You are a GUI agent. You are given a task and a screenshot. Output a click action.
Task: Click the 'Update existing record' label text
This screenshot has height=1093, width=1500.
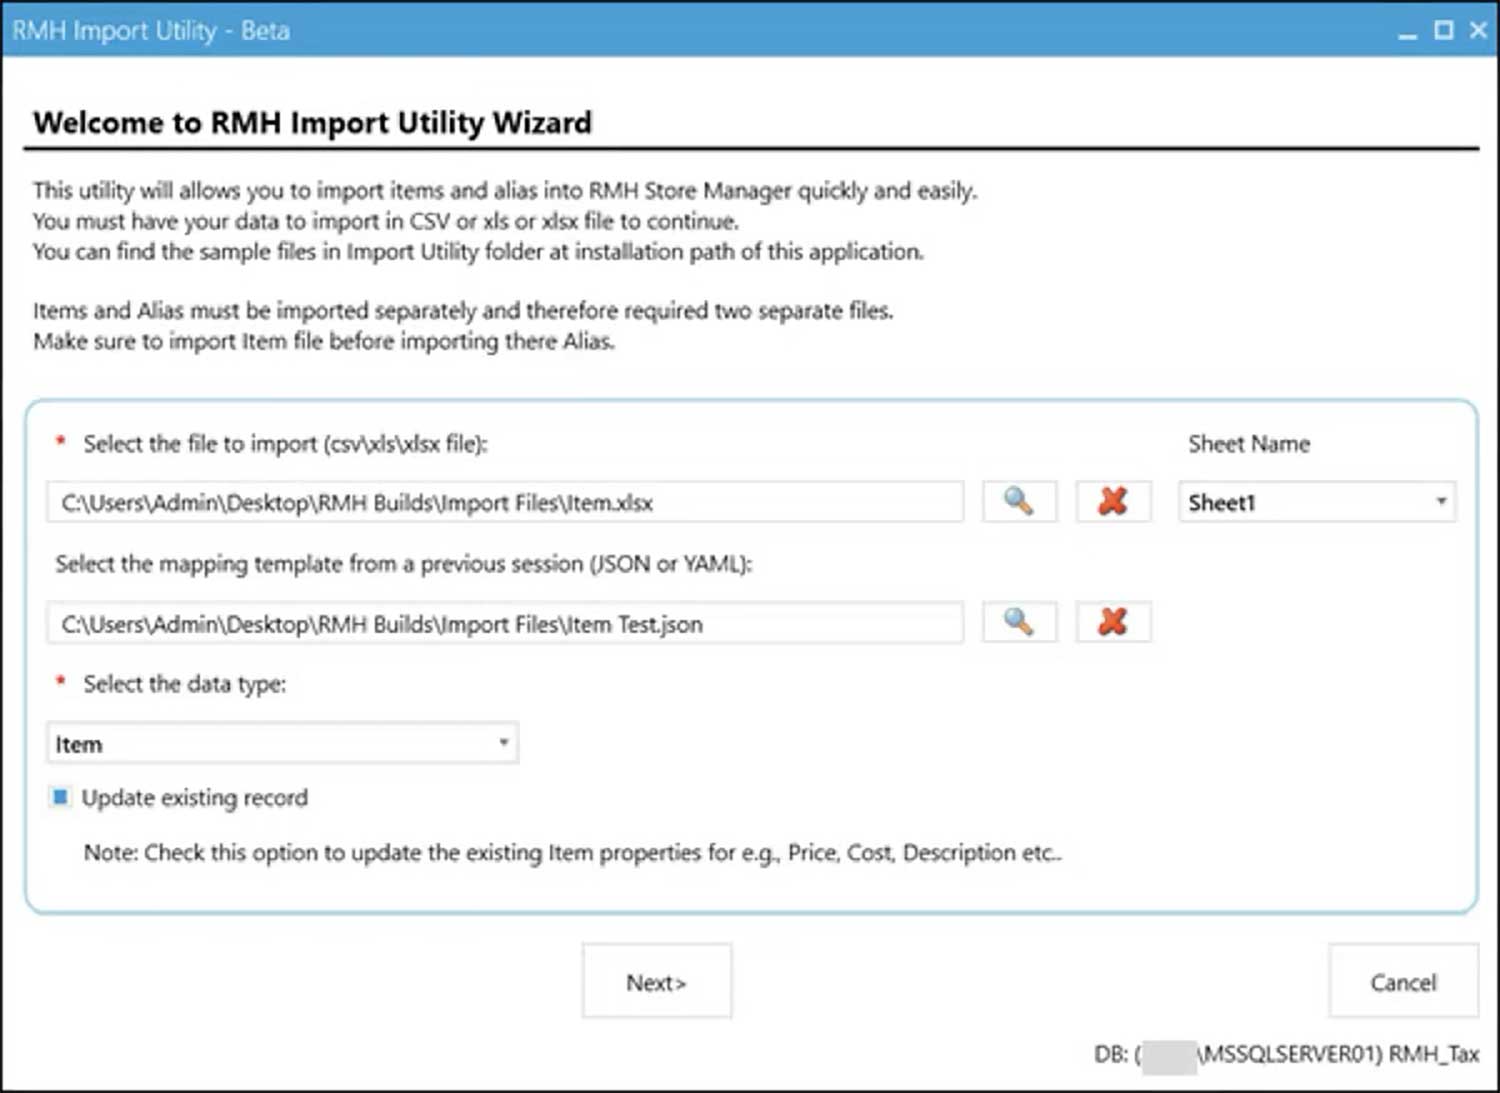[x=195, y=798]
